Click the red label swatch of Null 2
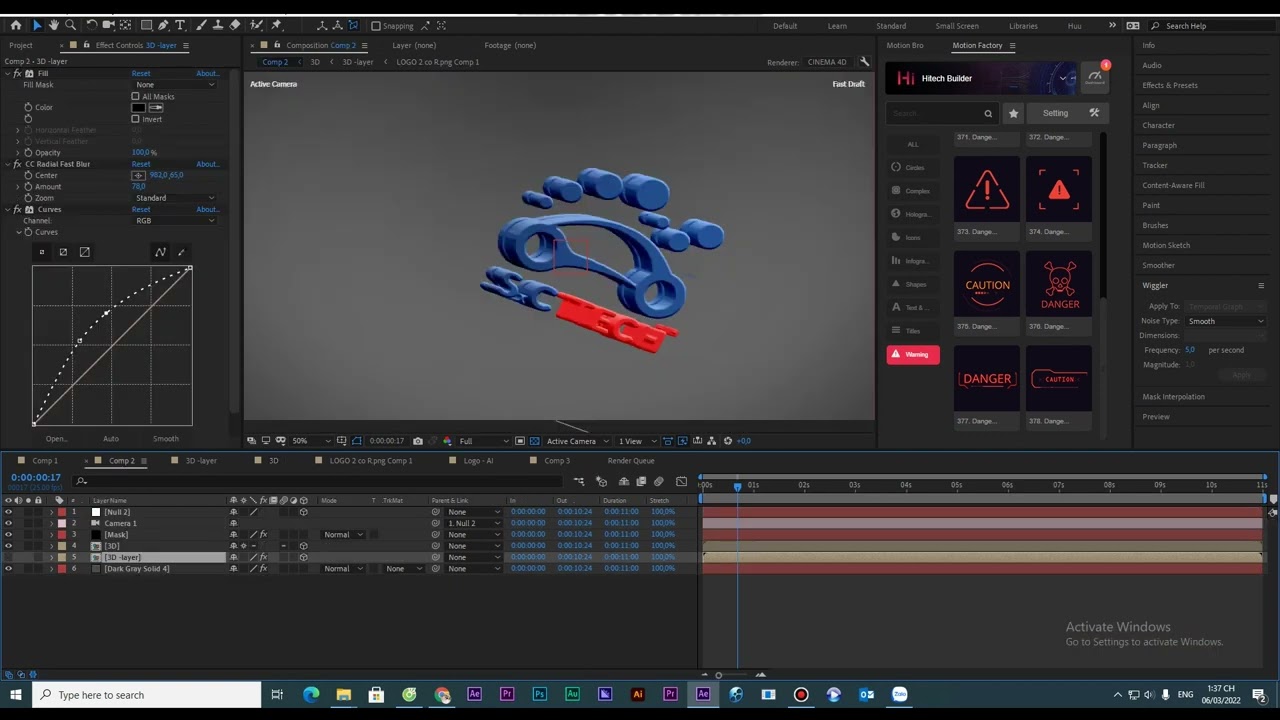 pyautogui.click(x=60, y=512)
